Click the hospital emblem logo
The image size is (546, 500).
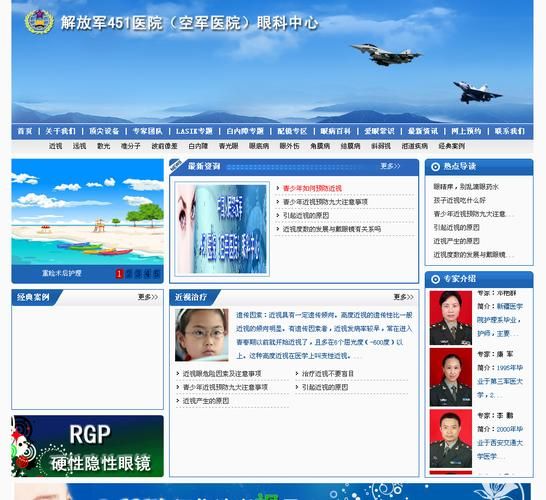pyautogui.click(x=39, y=22)
